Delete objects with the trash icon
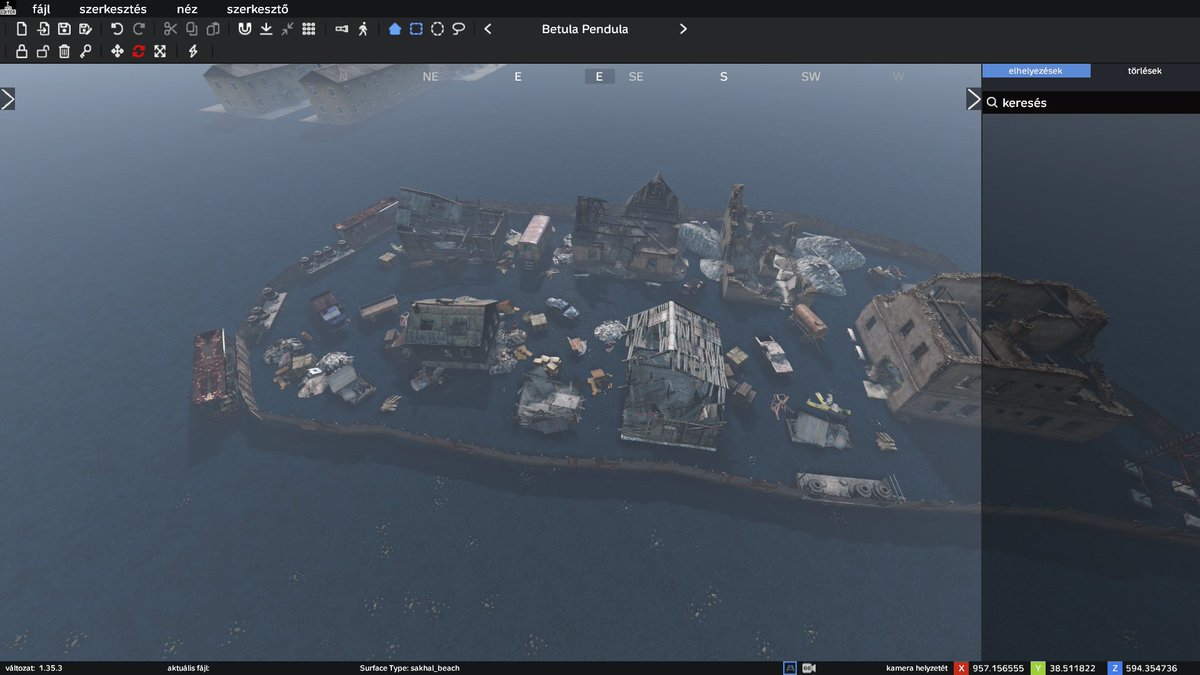This screenshot has height=675, width=1200. pyautogui.click(x=64, y=51)
